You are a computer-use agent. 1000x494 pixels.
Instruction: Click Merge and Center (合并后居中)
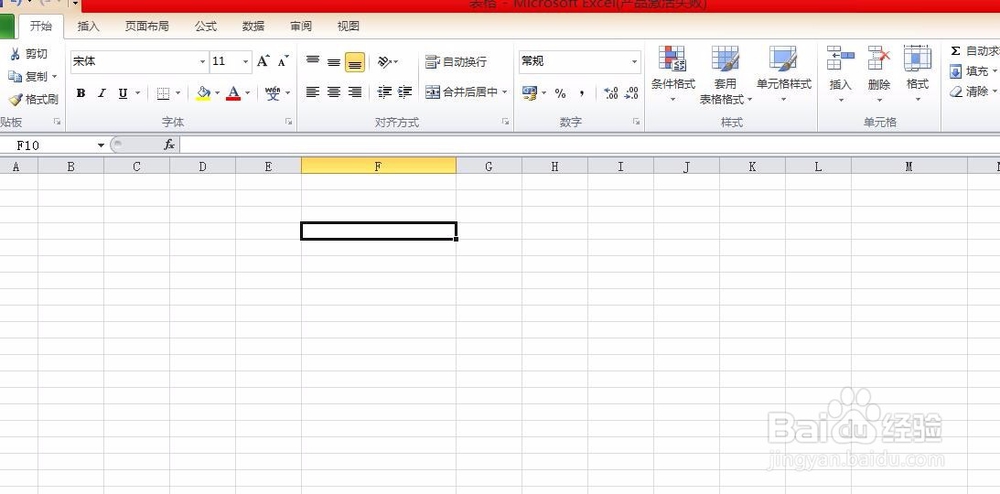click(462, 92)
